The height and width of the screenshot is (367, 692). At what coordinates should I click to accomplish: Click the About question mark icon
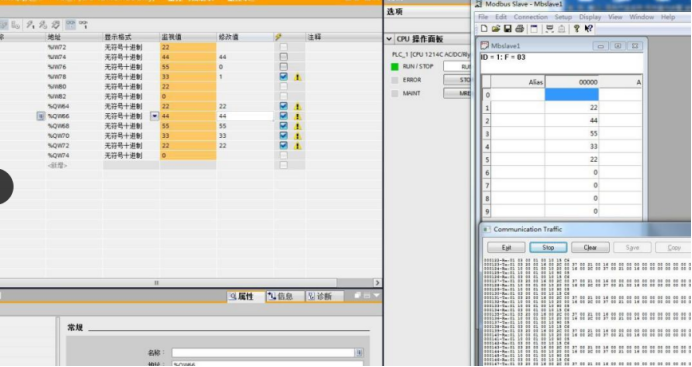pyautogui.click(x=576, y=29)
